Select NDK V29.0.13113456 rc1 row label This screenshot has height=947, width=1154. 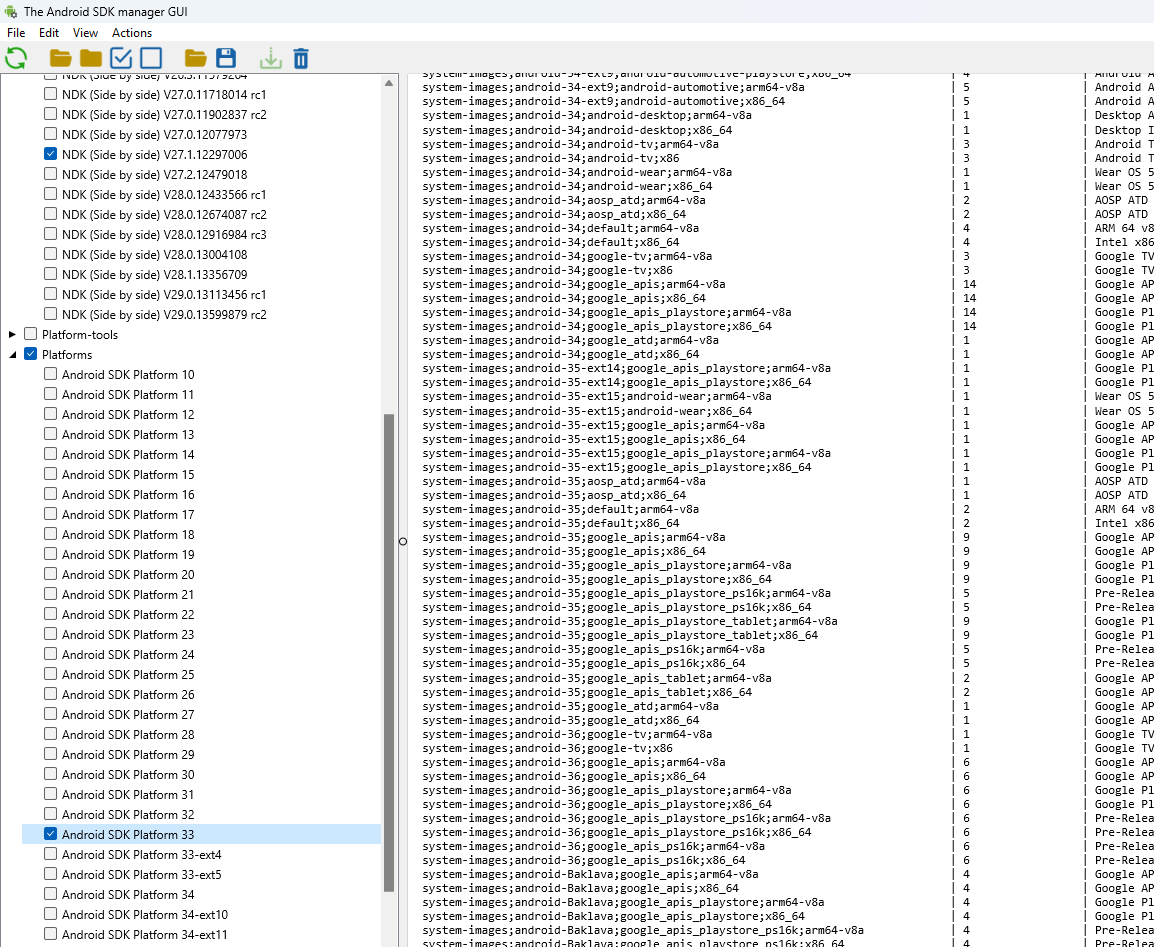(164, 294)
